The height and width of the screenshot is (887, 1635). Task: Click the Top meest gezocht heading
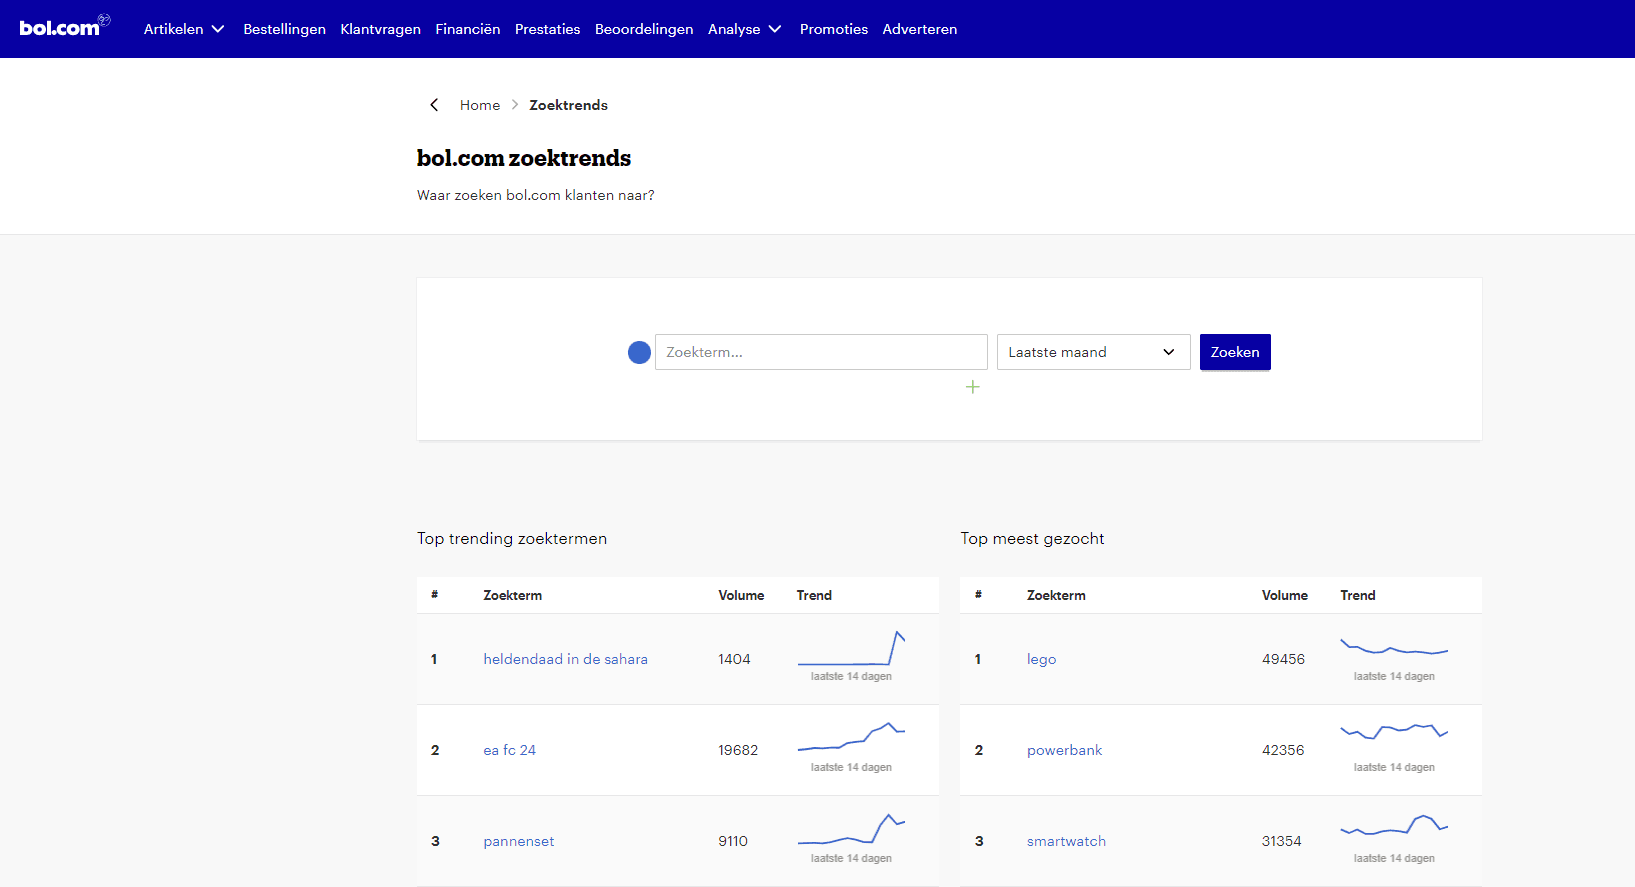click(x=1032, y=538)
